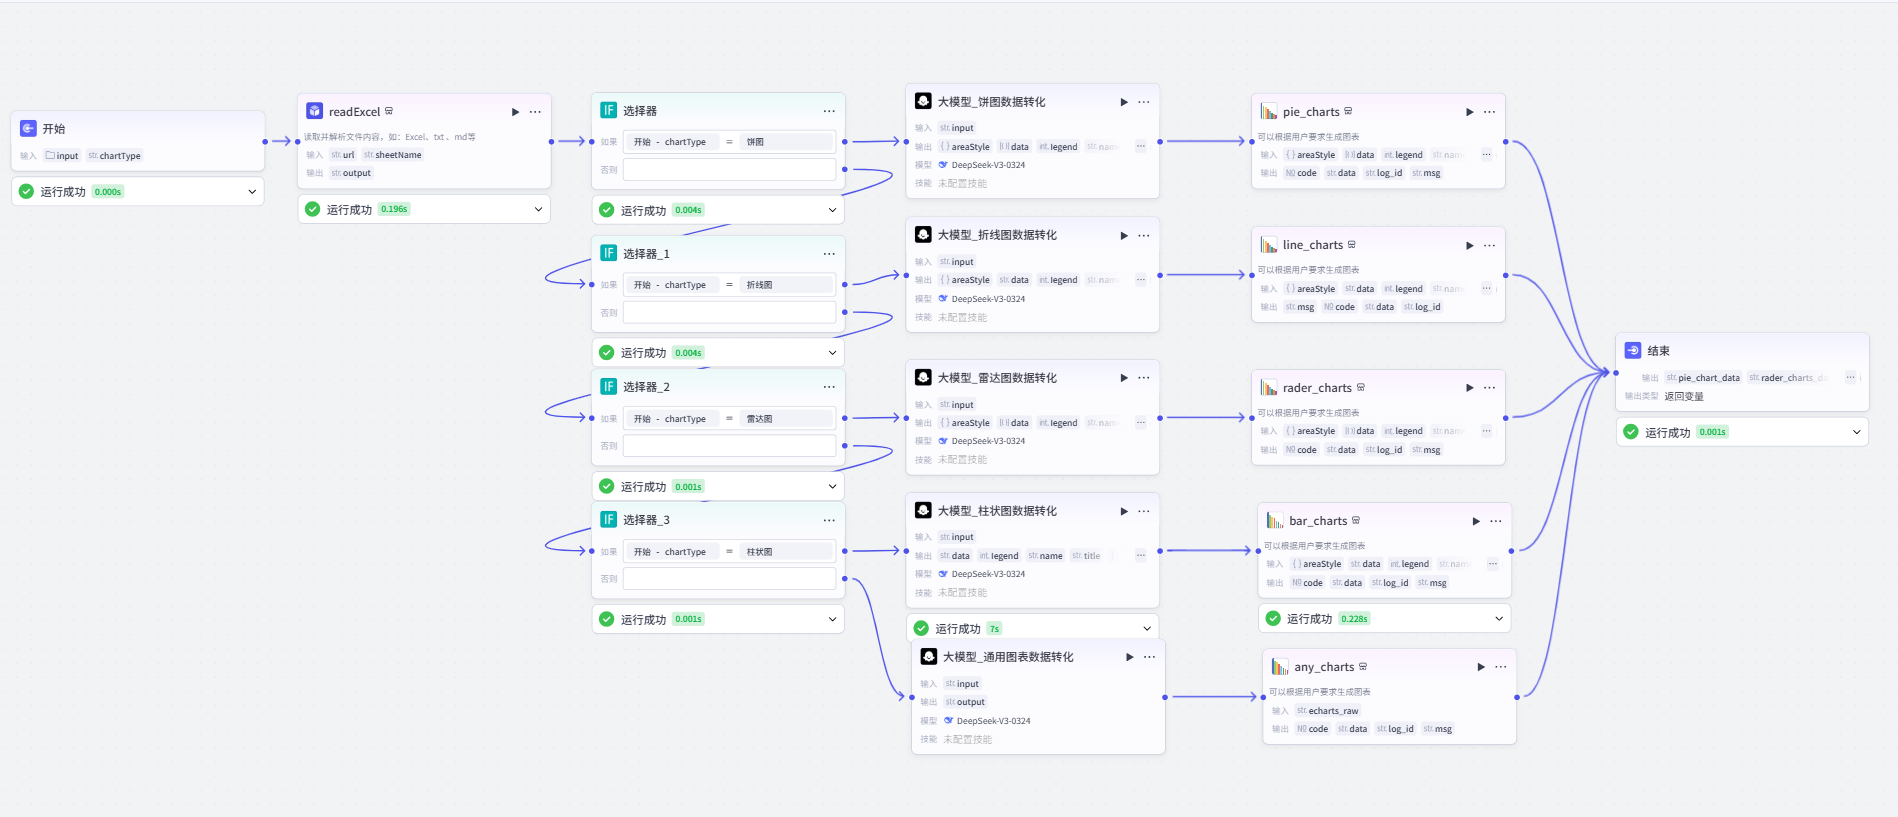Click the play icon on pie_charts node
Screen dimensions: 1898x817
(1469, 112)
